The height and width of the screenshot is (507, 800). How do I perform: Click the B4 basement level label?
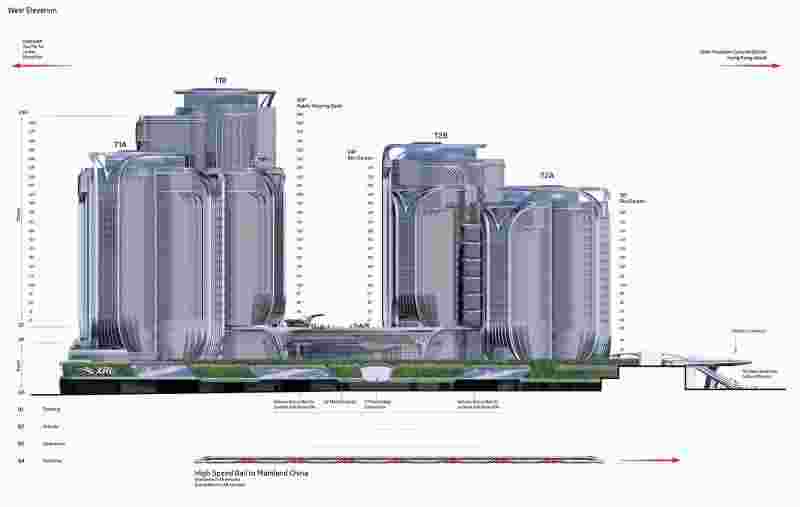[21, 461]
